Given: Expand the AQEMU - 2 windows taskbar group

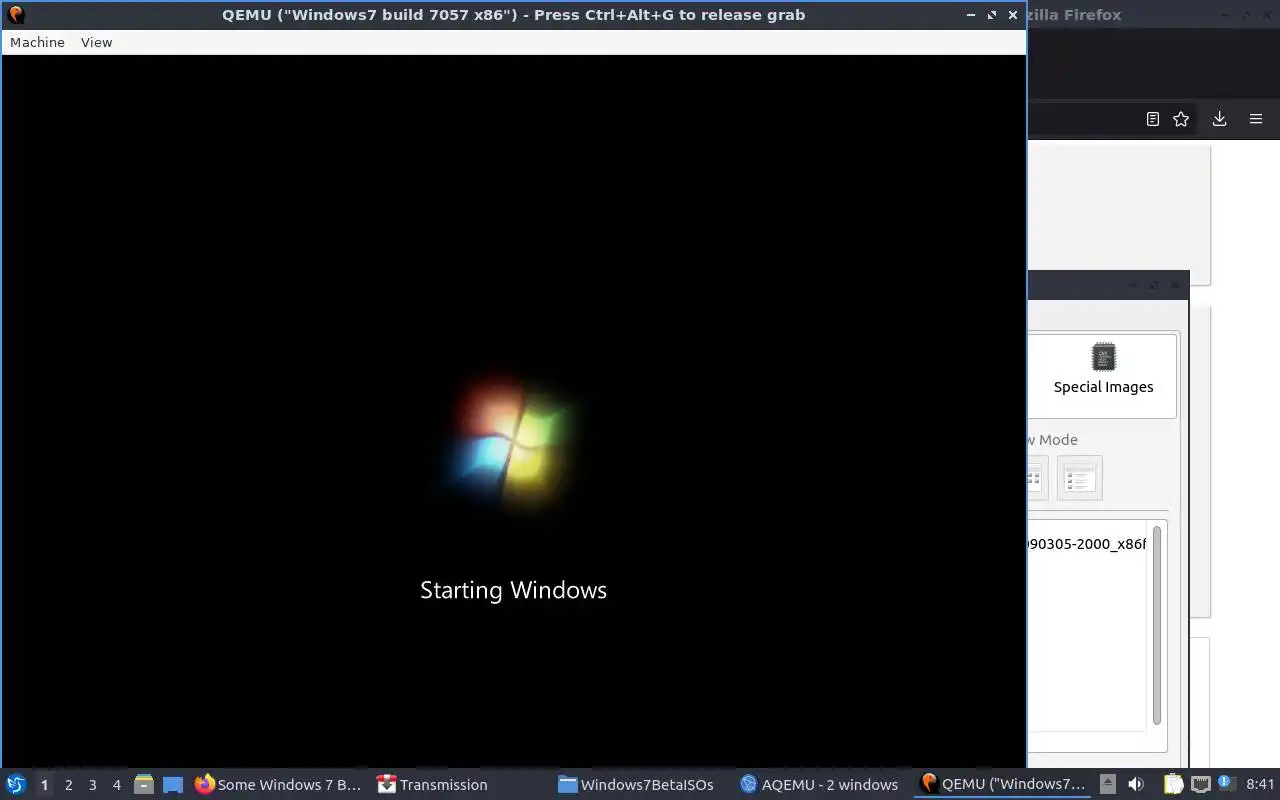Looking at the screenshot, I should click(818, 785).
